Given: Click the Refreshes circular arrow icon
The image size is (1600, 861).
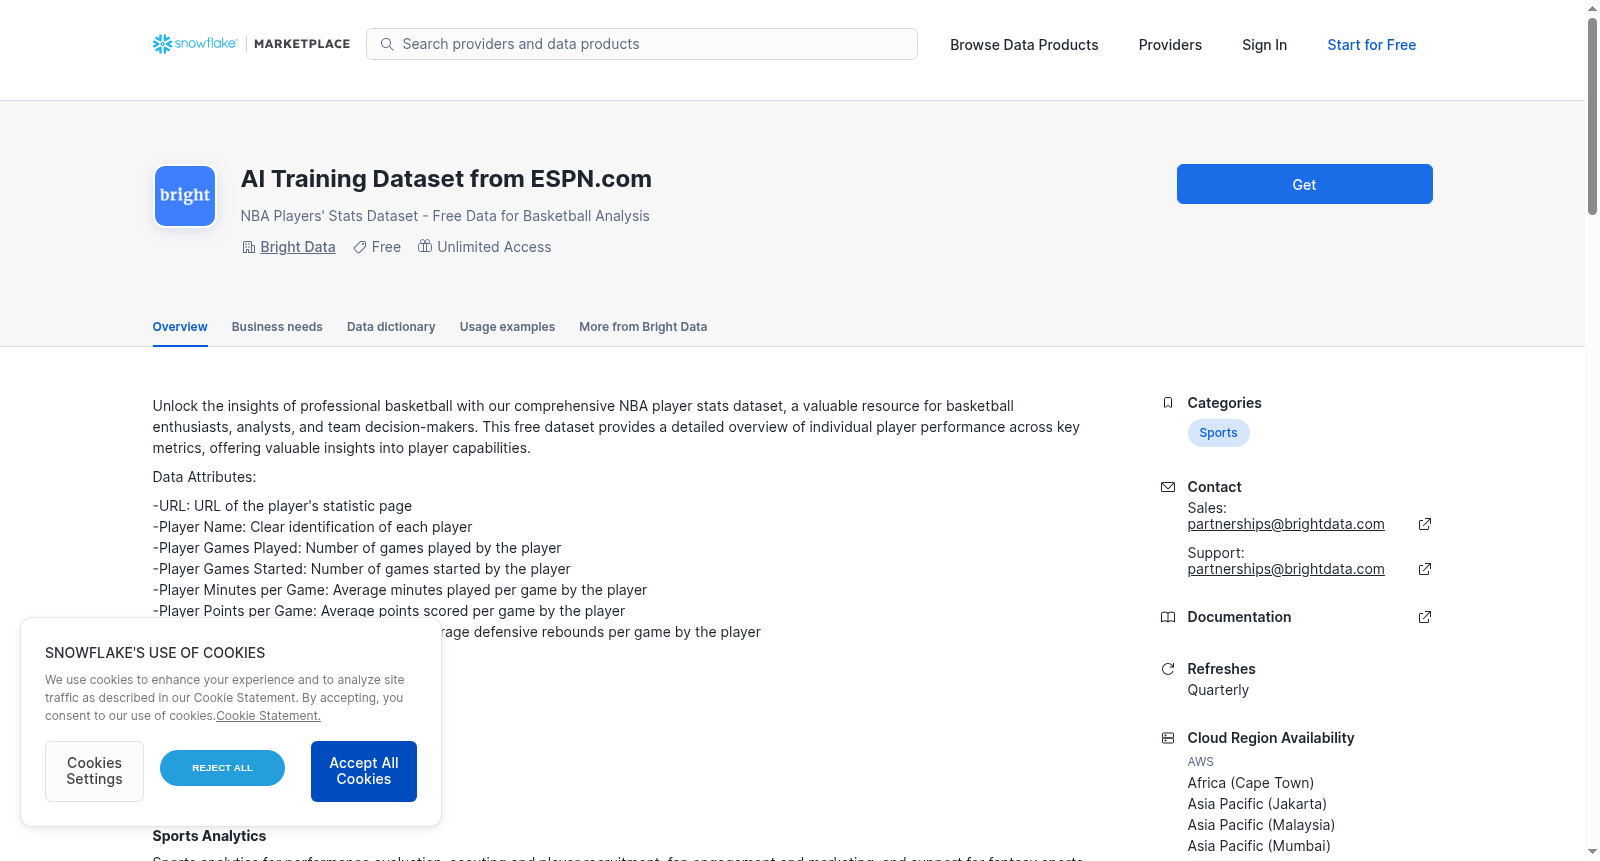Looking at the screenshot, I should [x=1168, y=669].
